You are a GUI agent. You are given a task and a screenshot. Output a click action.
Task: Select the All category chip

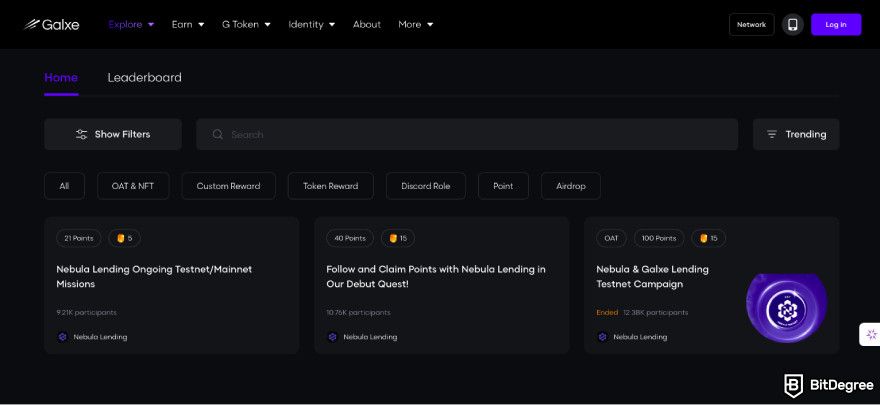(x=65, y=186)
